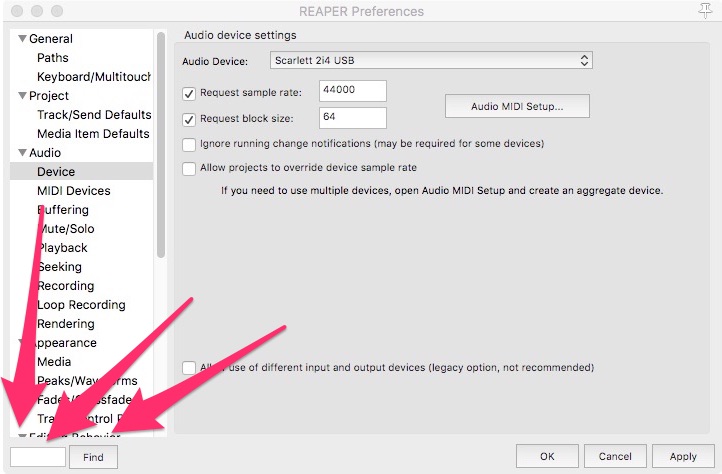Viewport: 722px width, 474px height.
Task: Open the Recording preferences page
Action: pos(66,286)
